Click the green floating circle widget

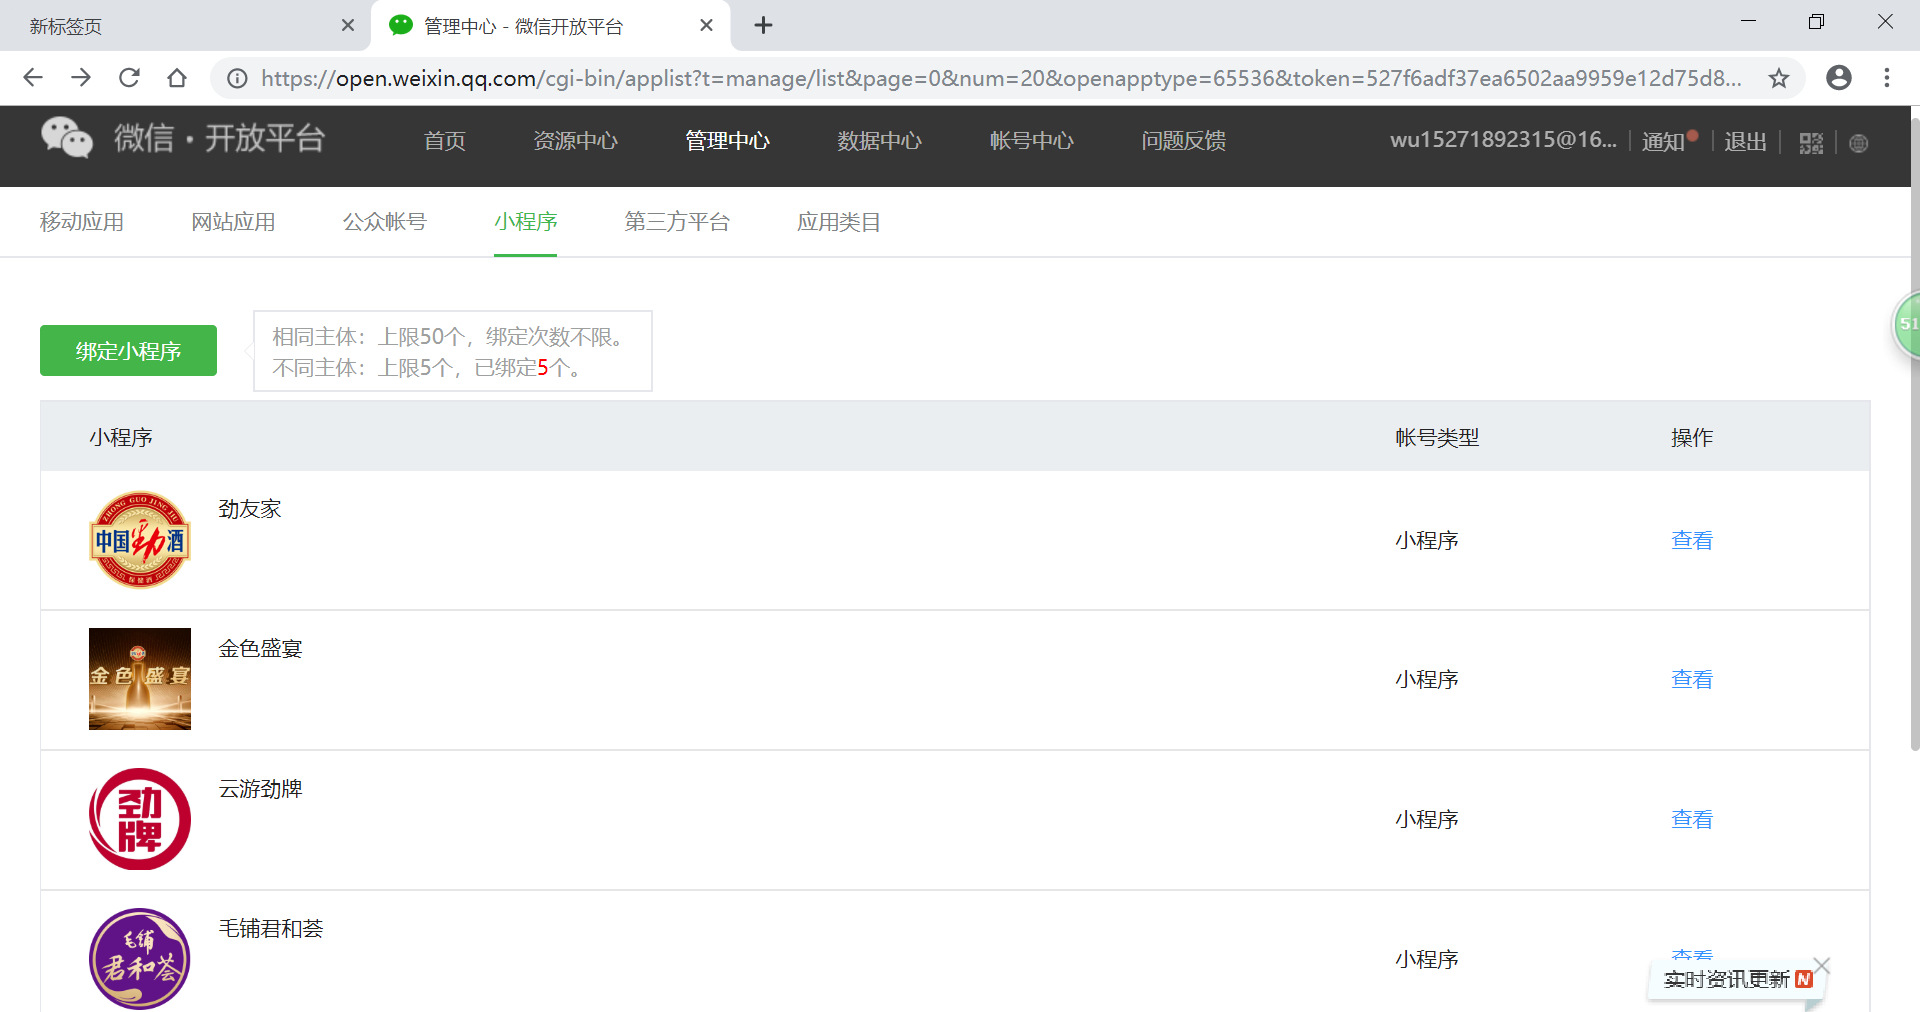click(1907, 324)
